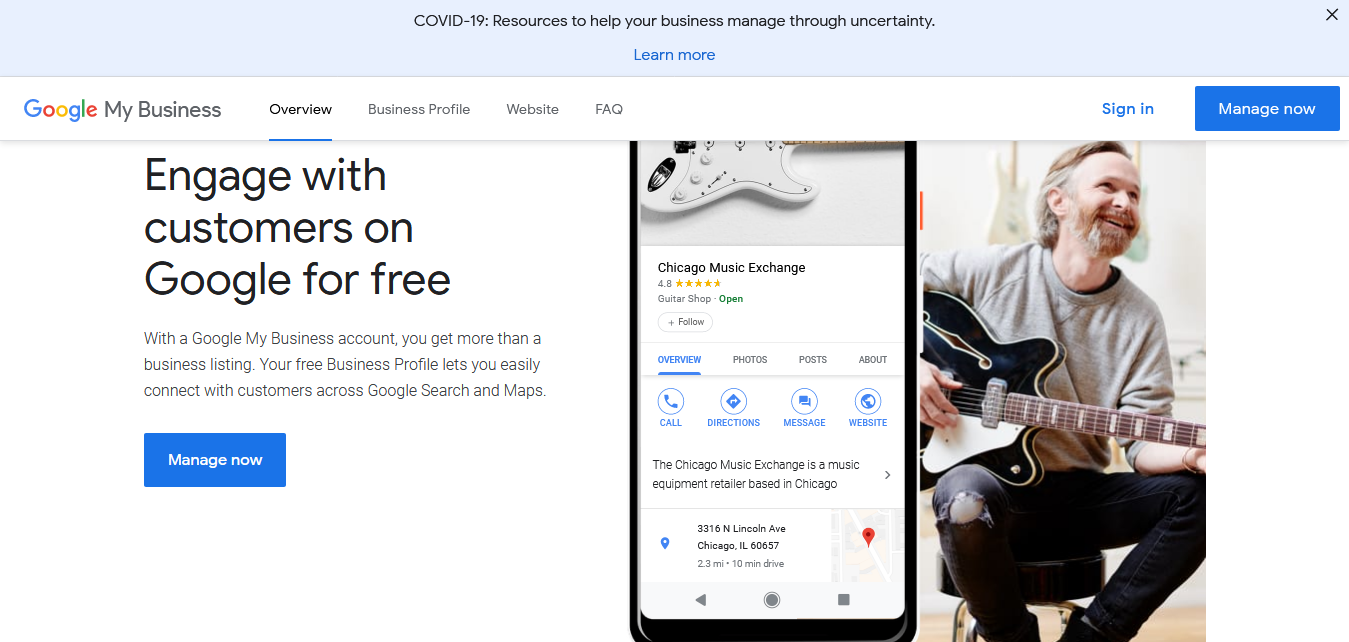Tap the Call phone icon
Screen dimensions: 1349x642
671,402
